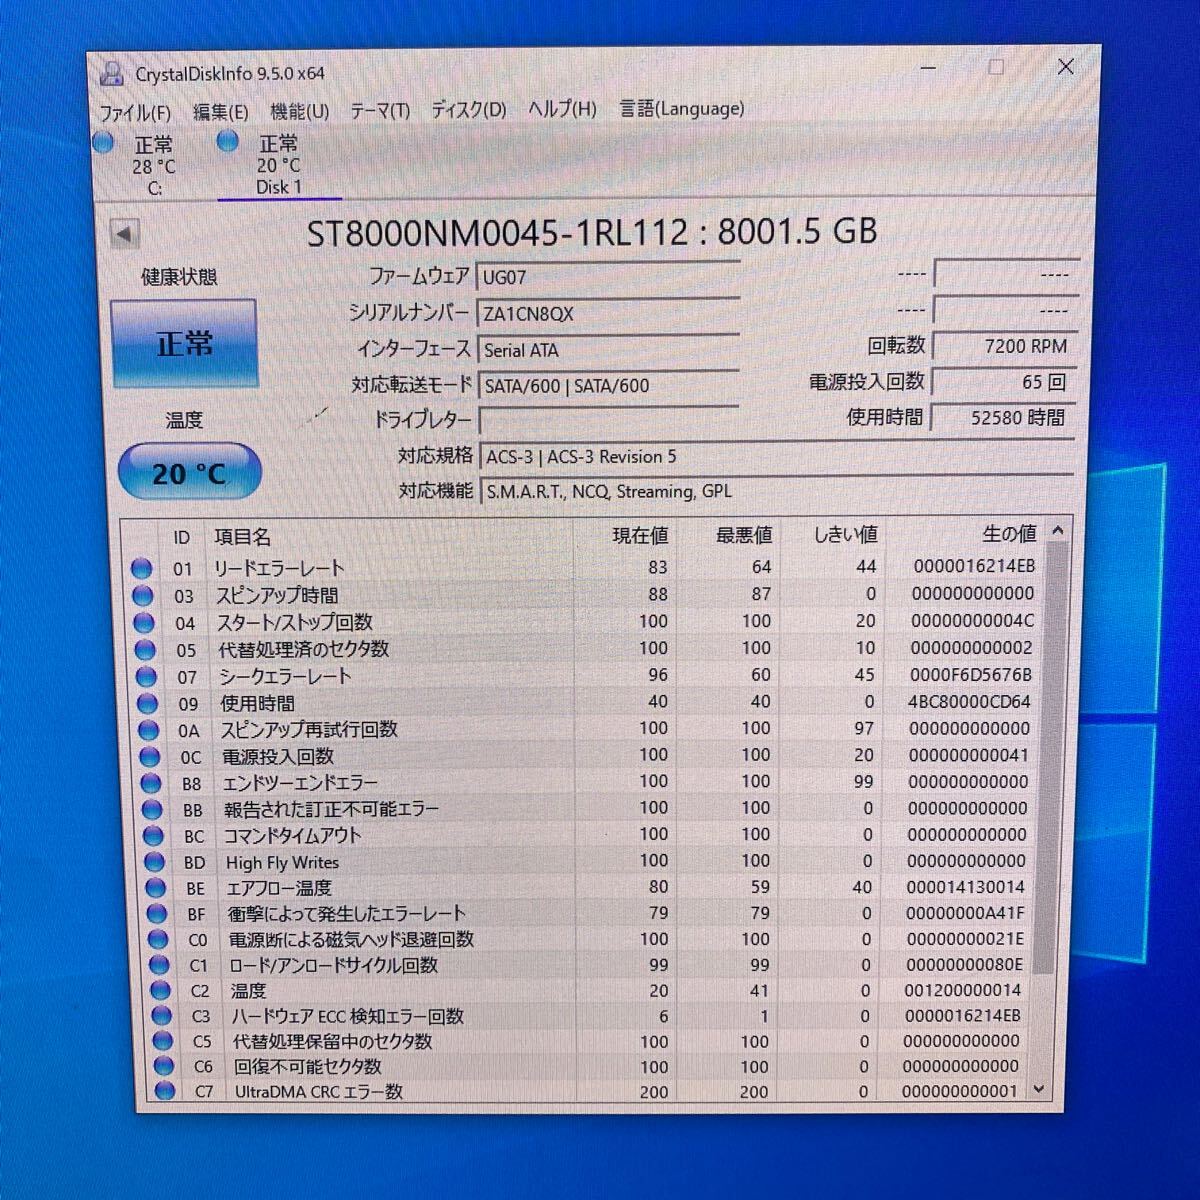1200x1200 pixels.
Task: Click the power-on hours field 52580 時間
Action: pyautogui.click(x=1003, y=417)
